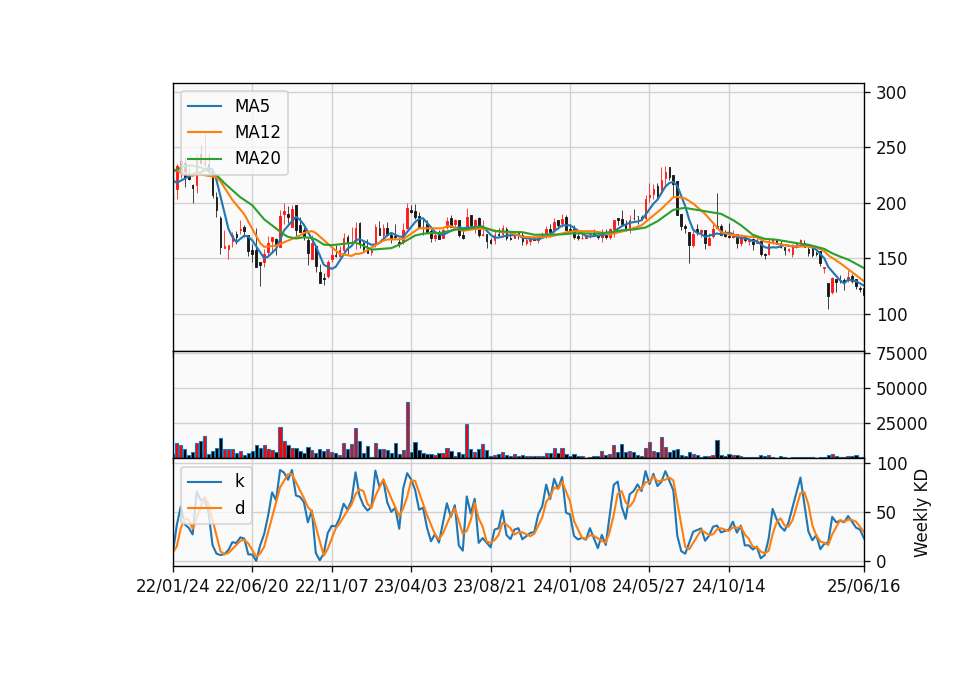Screen dimensions: 960x690
Task: Click the 100 price axis label
Action: 891,315
